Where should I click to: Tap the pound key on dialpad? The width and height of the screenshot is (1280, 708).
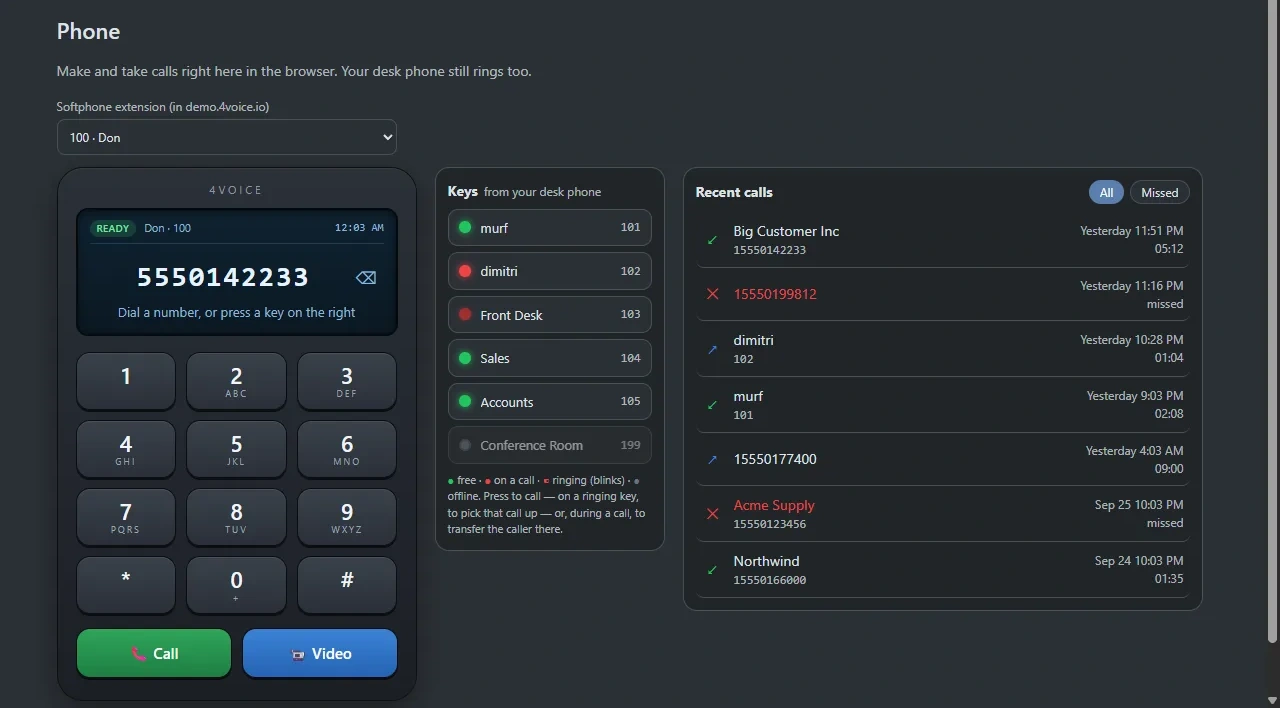point(347,585)
